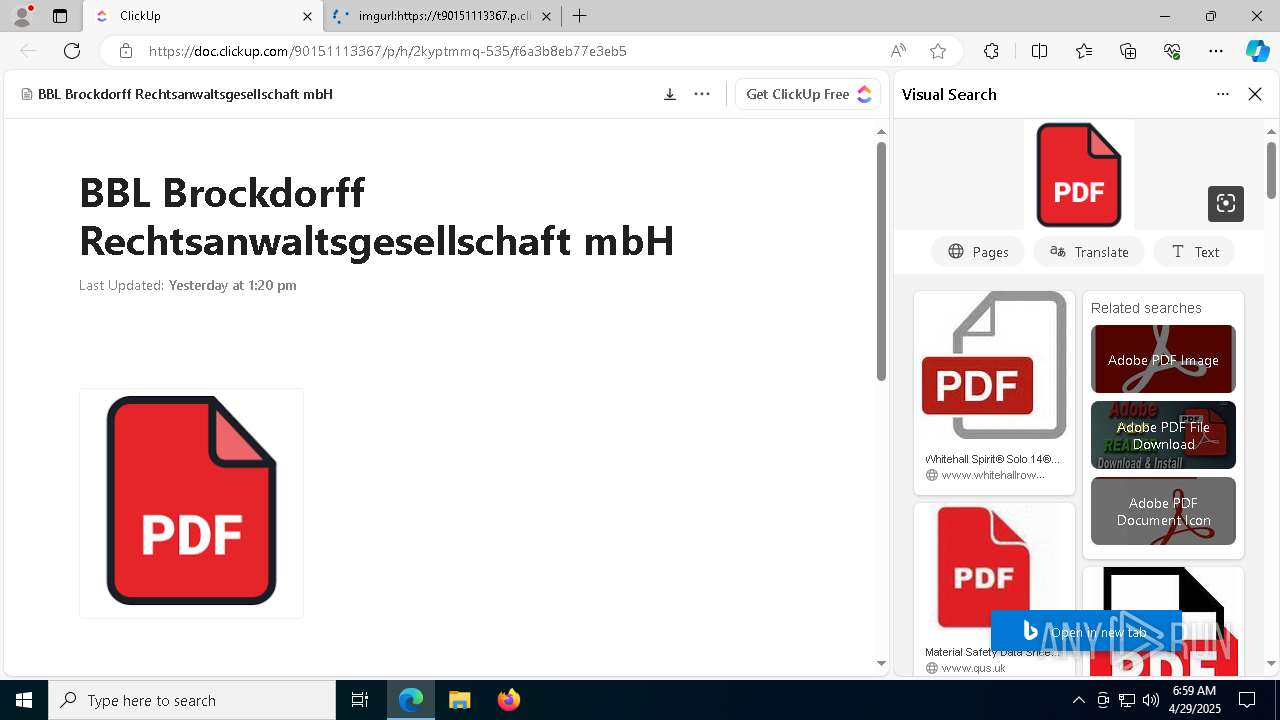Open Visual Search more options
This screenshot has height=720, width=1280.
pyautogui.click(x=1223, y=94)
